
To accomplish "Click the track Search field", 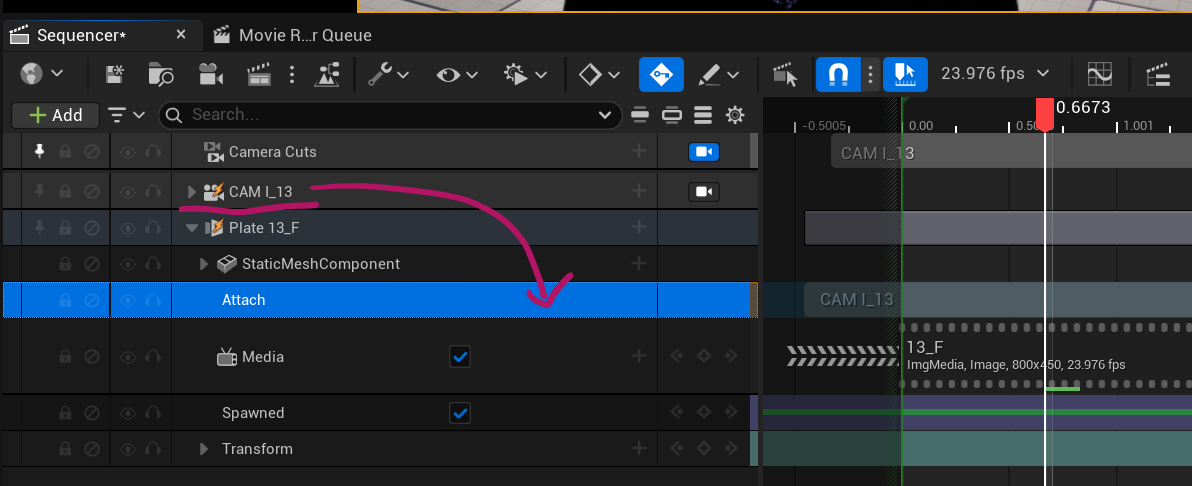I will coord(390,115).
